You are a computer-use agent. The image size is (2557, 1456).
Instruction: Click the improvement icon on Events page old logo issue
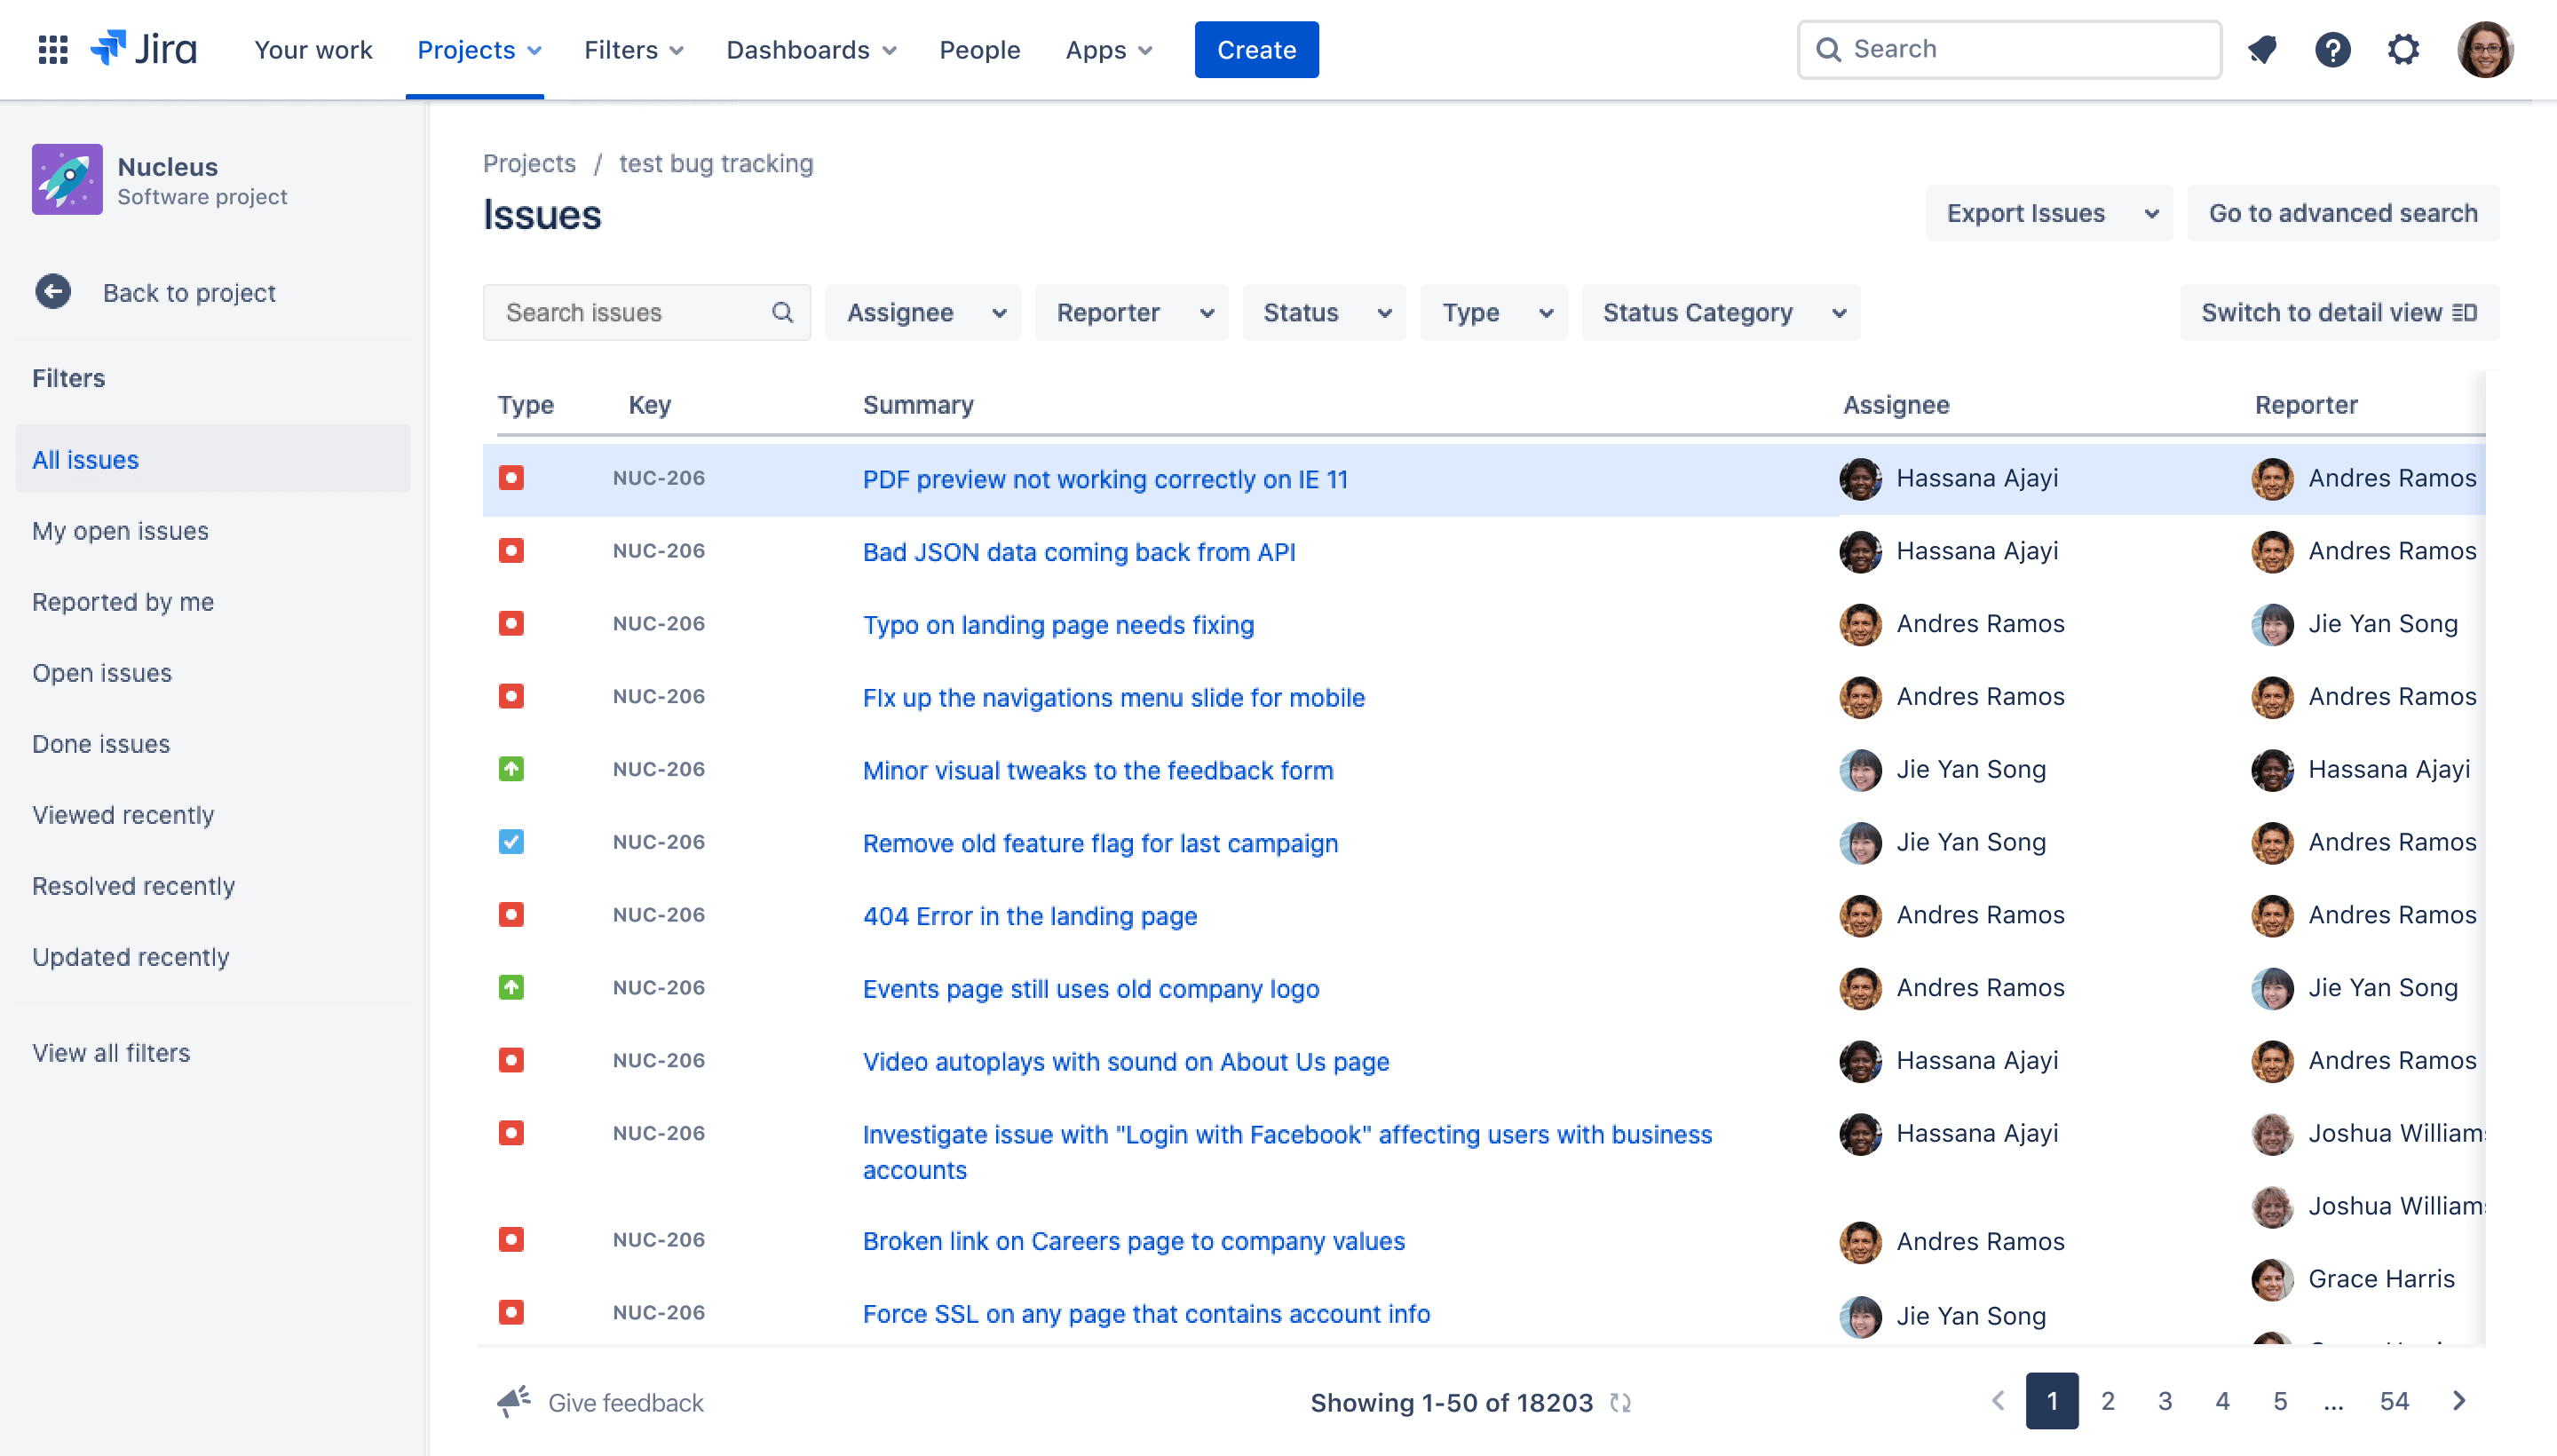(x=511, y=987)
